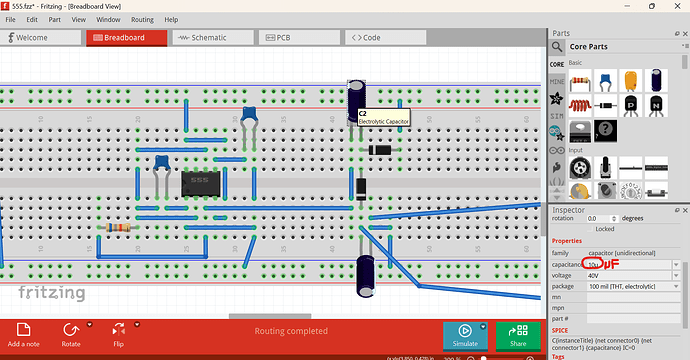690x360 pixels.
Task: Select the resistor part in Core Parts
Action: click(580, 81)
